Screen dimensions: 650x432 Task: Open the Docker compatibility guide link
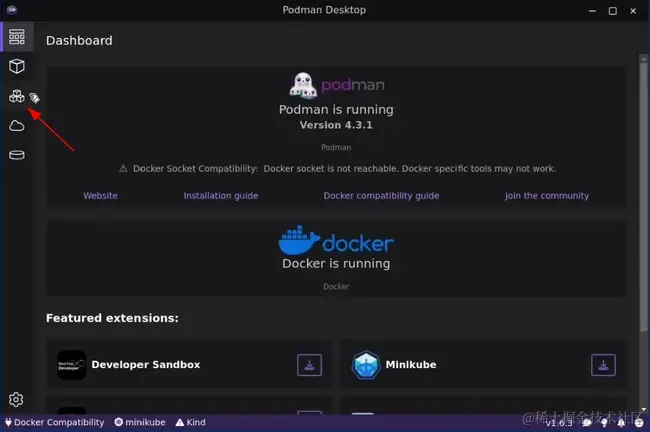(381, 196)
